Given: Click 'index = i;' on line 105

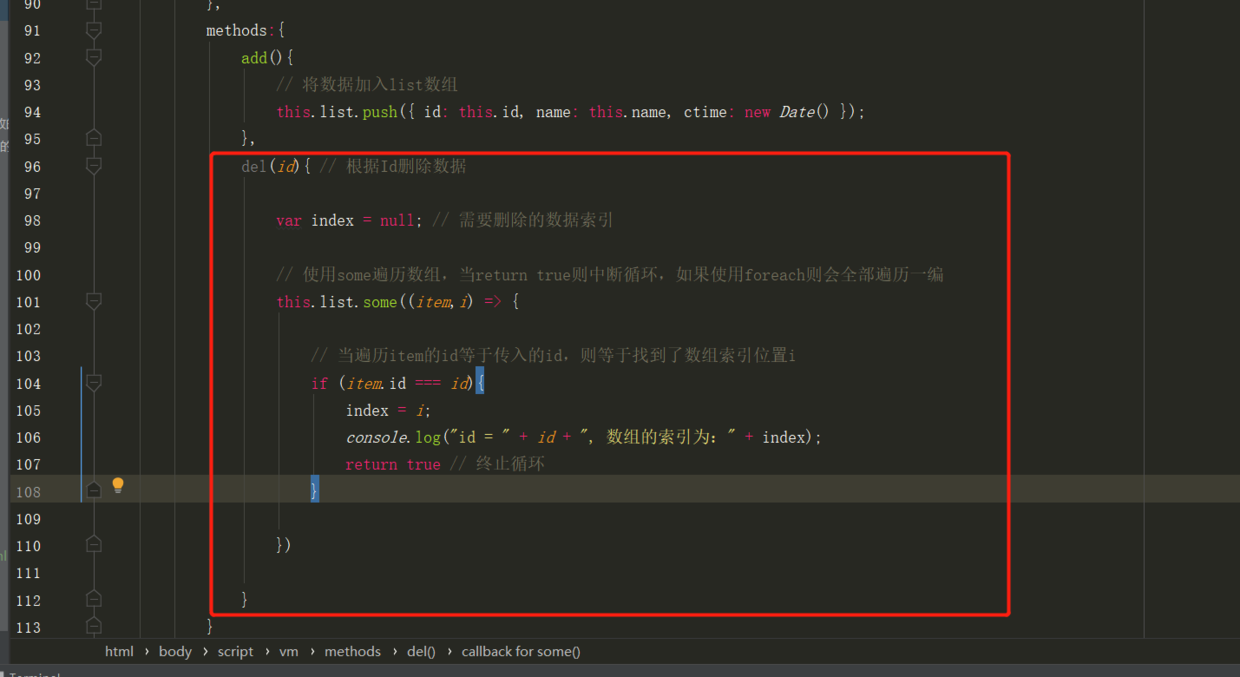Looking at the screenshot, I should [x=389, y=410].
